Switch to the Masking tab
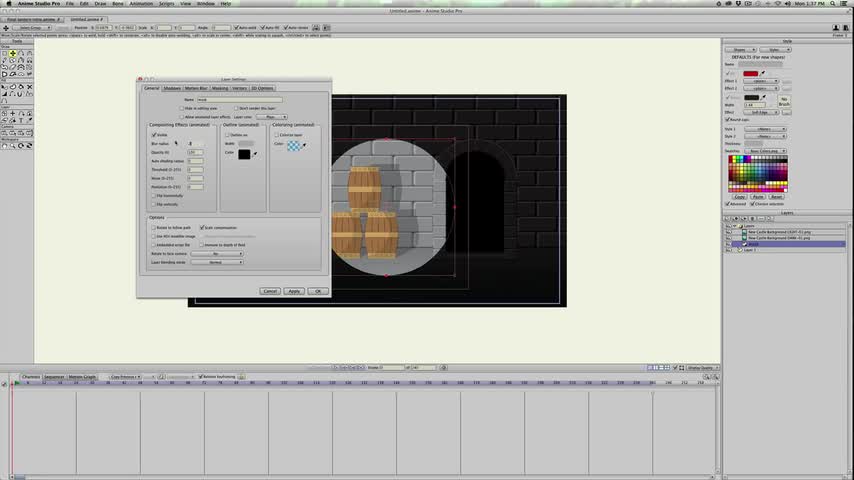This screenshot has width=854, height=480. (x=219, y=88)
